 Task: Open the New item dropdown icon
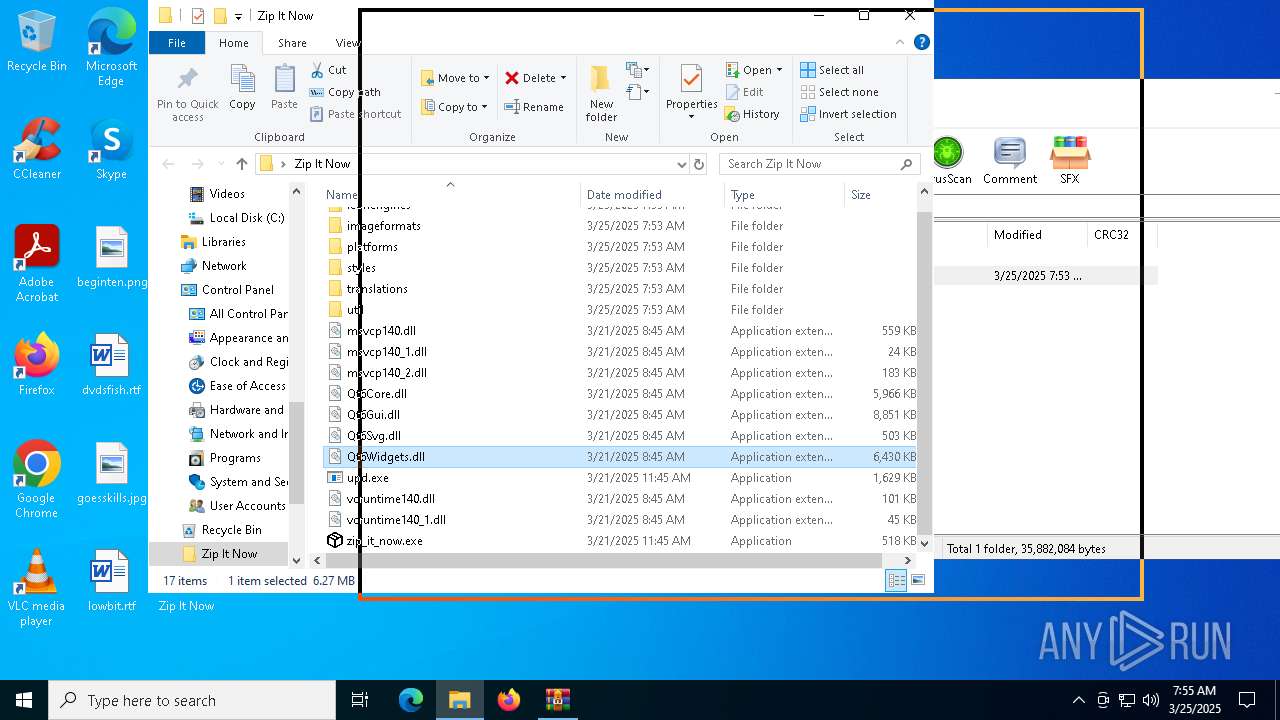638,70
